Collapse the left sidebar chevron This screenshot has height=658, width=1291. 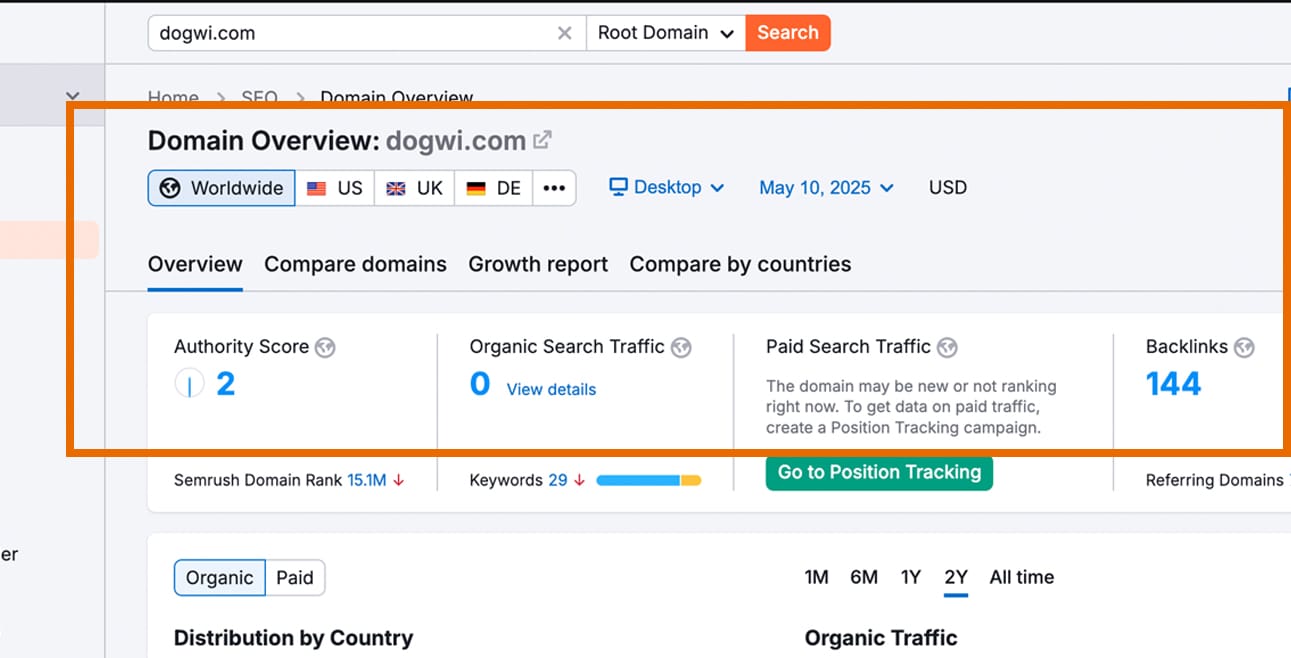pos(71,97)
